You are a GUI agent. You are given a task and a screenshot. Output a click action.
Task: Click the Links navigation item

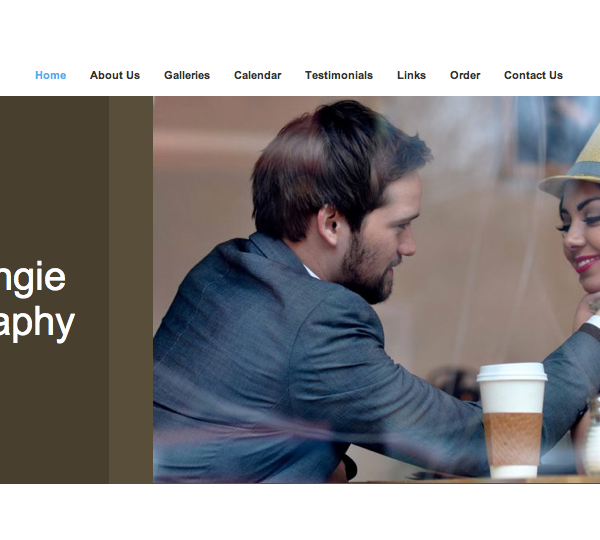(x=411, y=75)
